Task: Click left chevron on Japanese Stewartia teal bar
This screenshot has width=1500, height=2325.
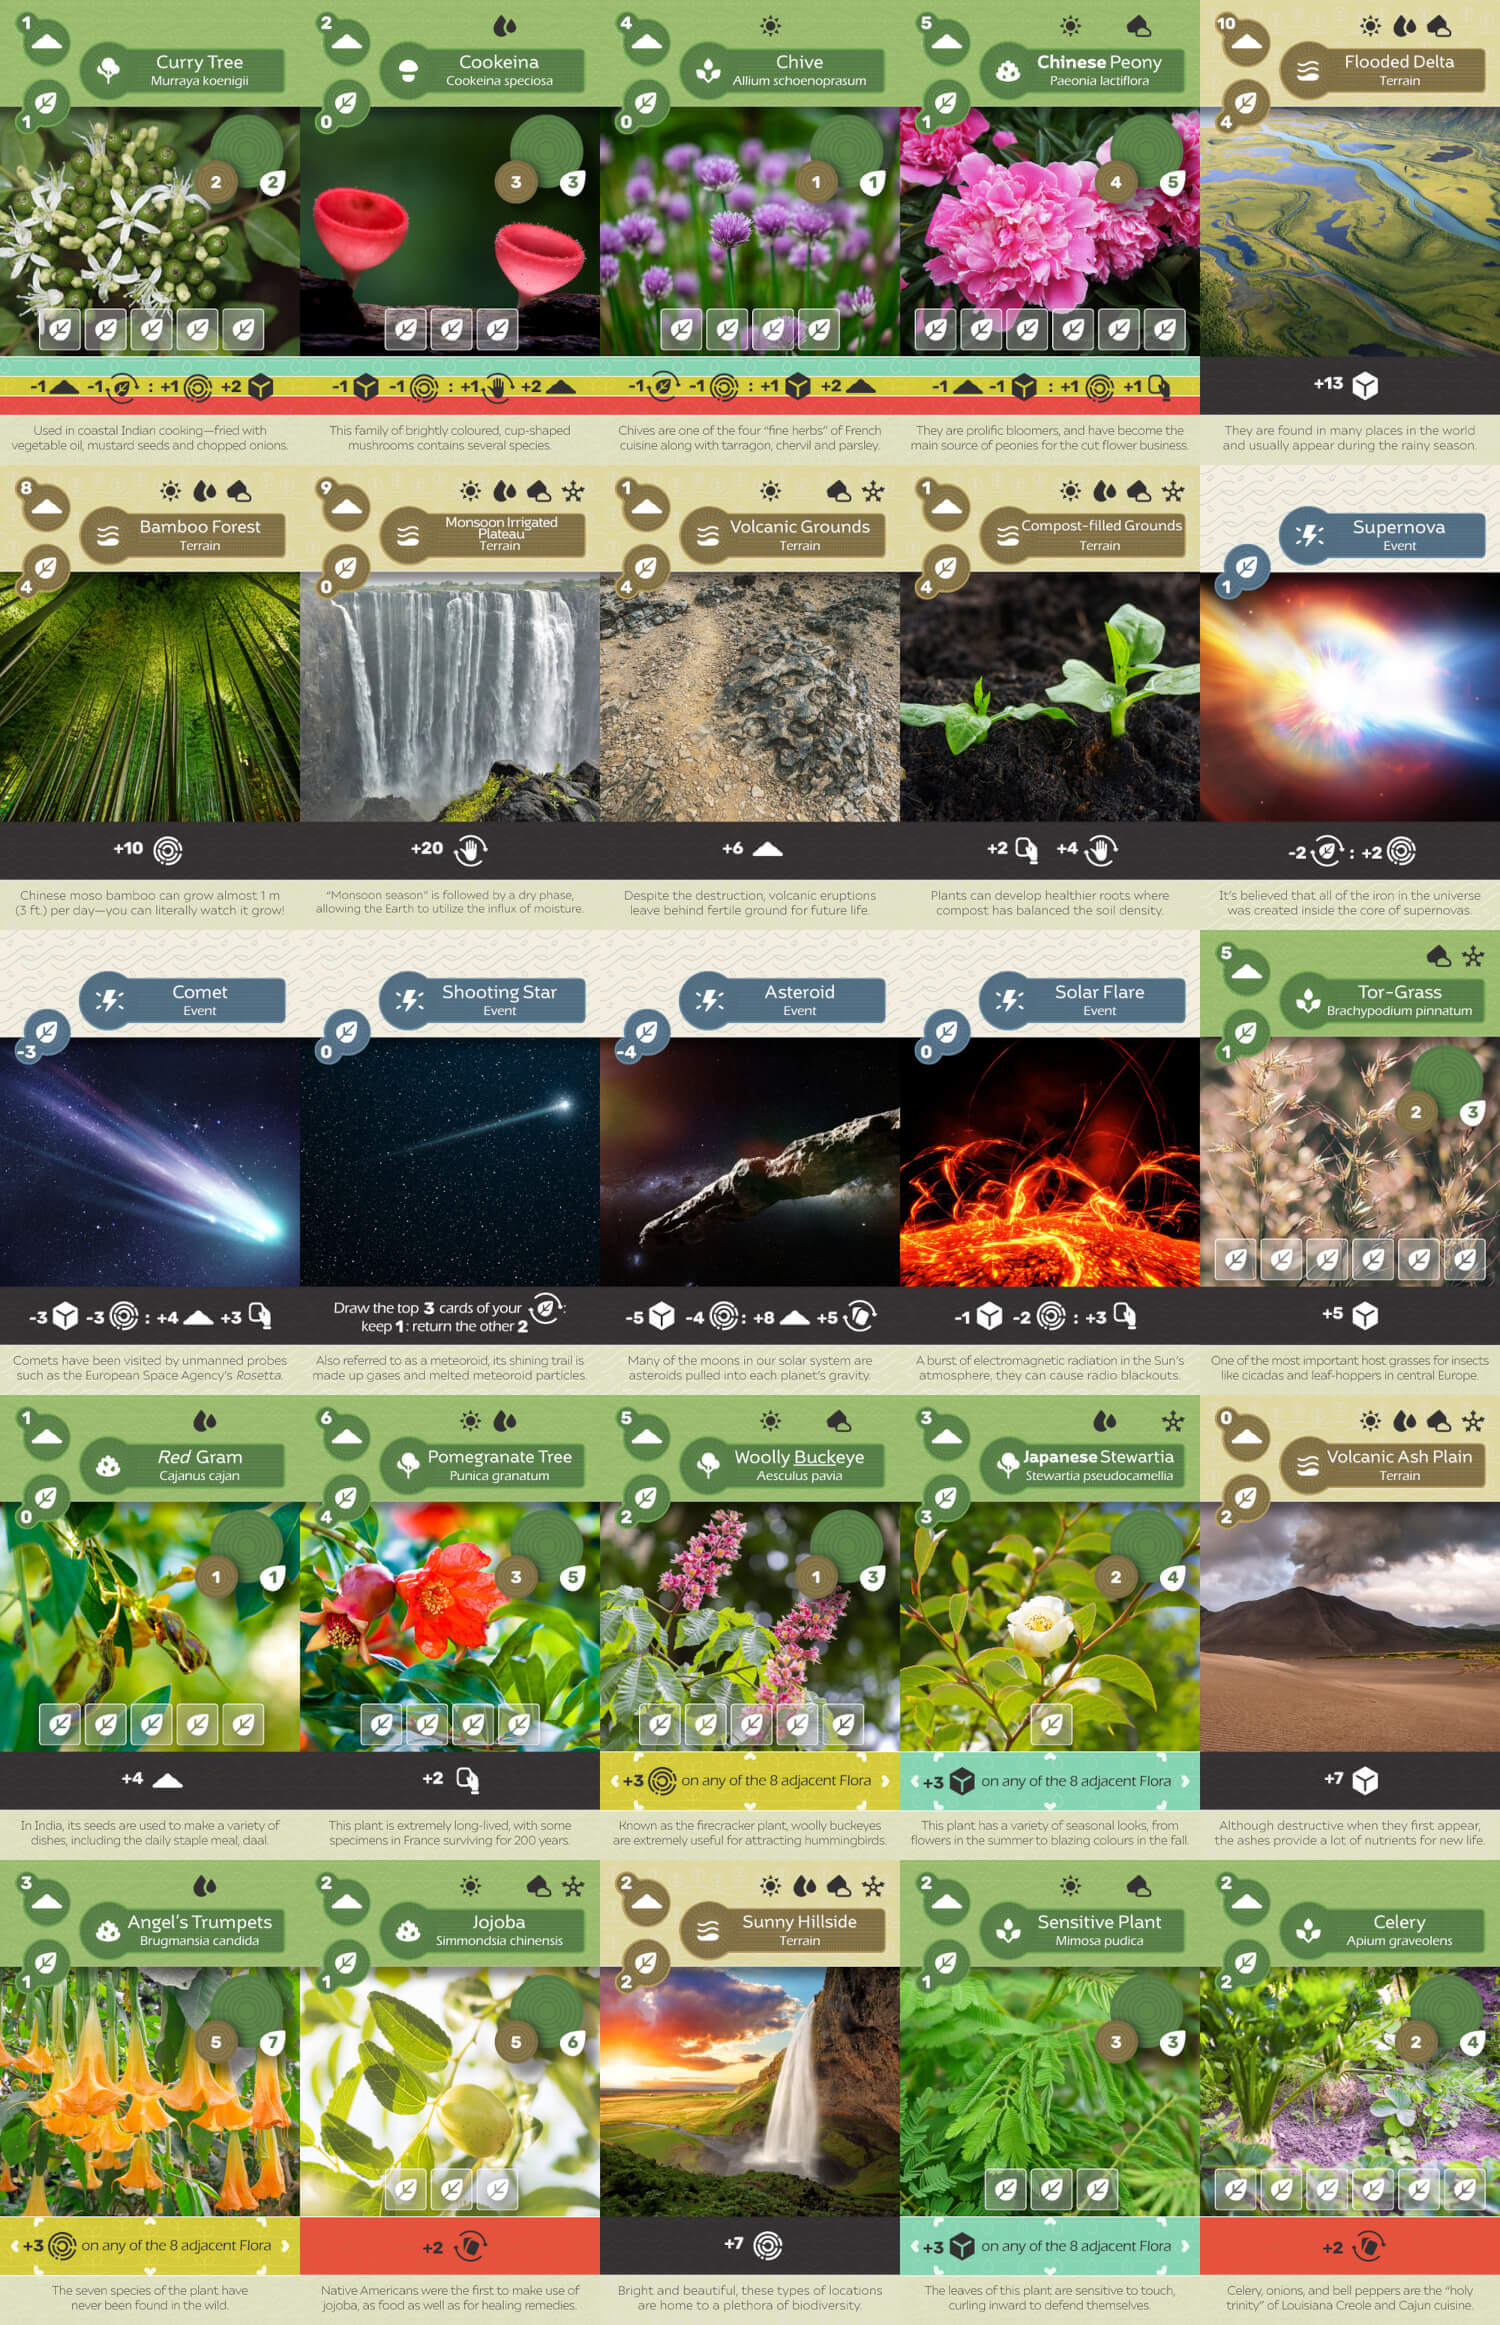Action: (914, 1780)
